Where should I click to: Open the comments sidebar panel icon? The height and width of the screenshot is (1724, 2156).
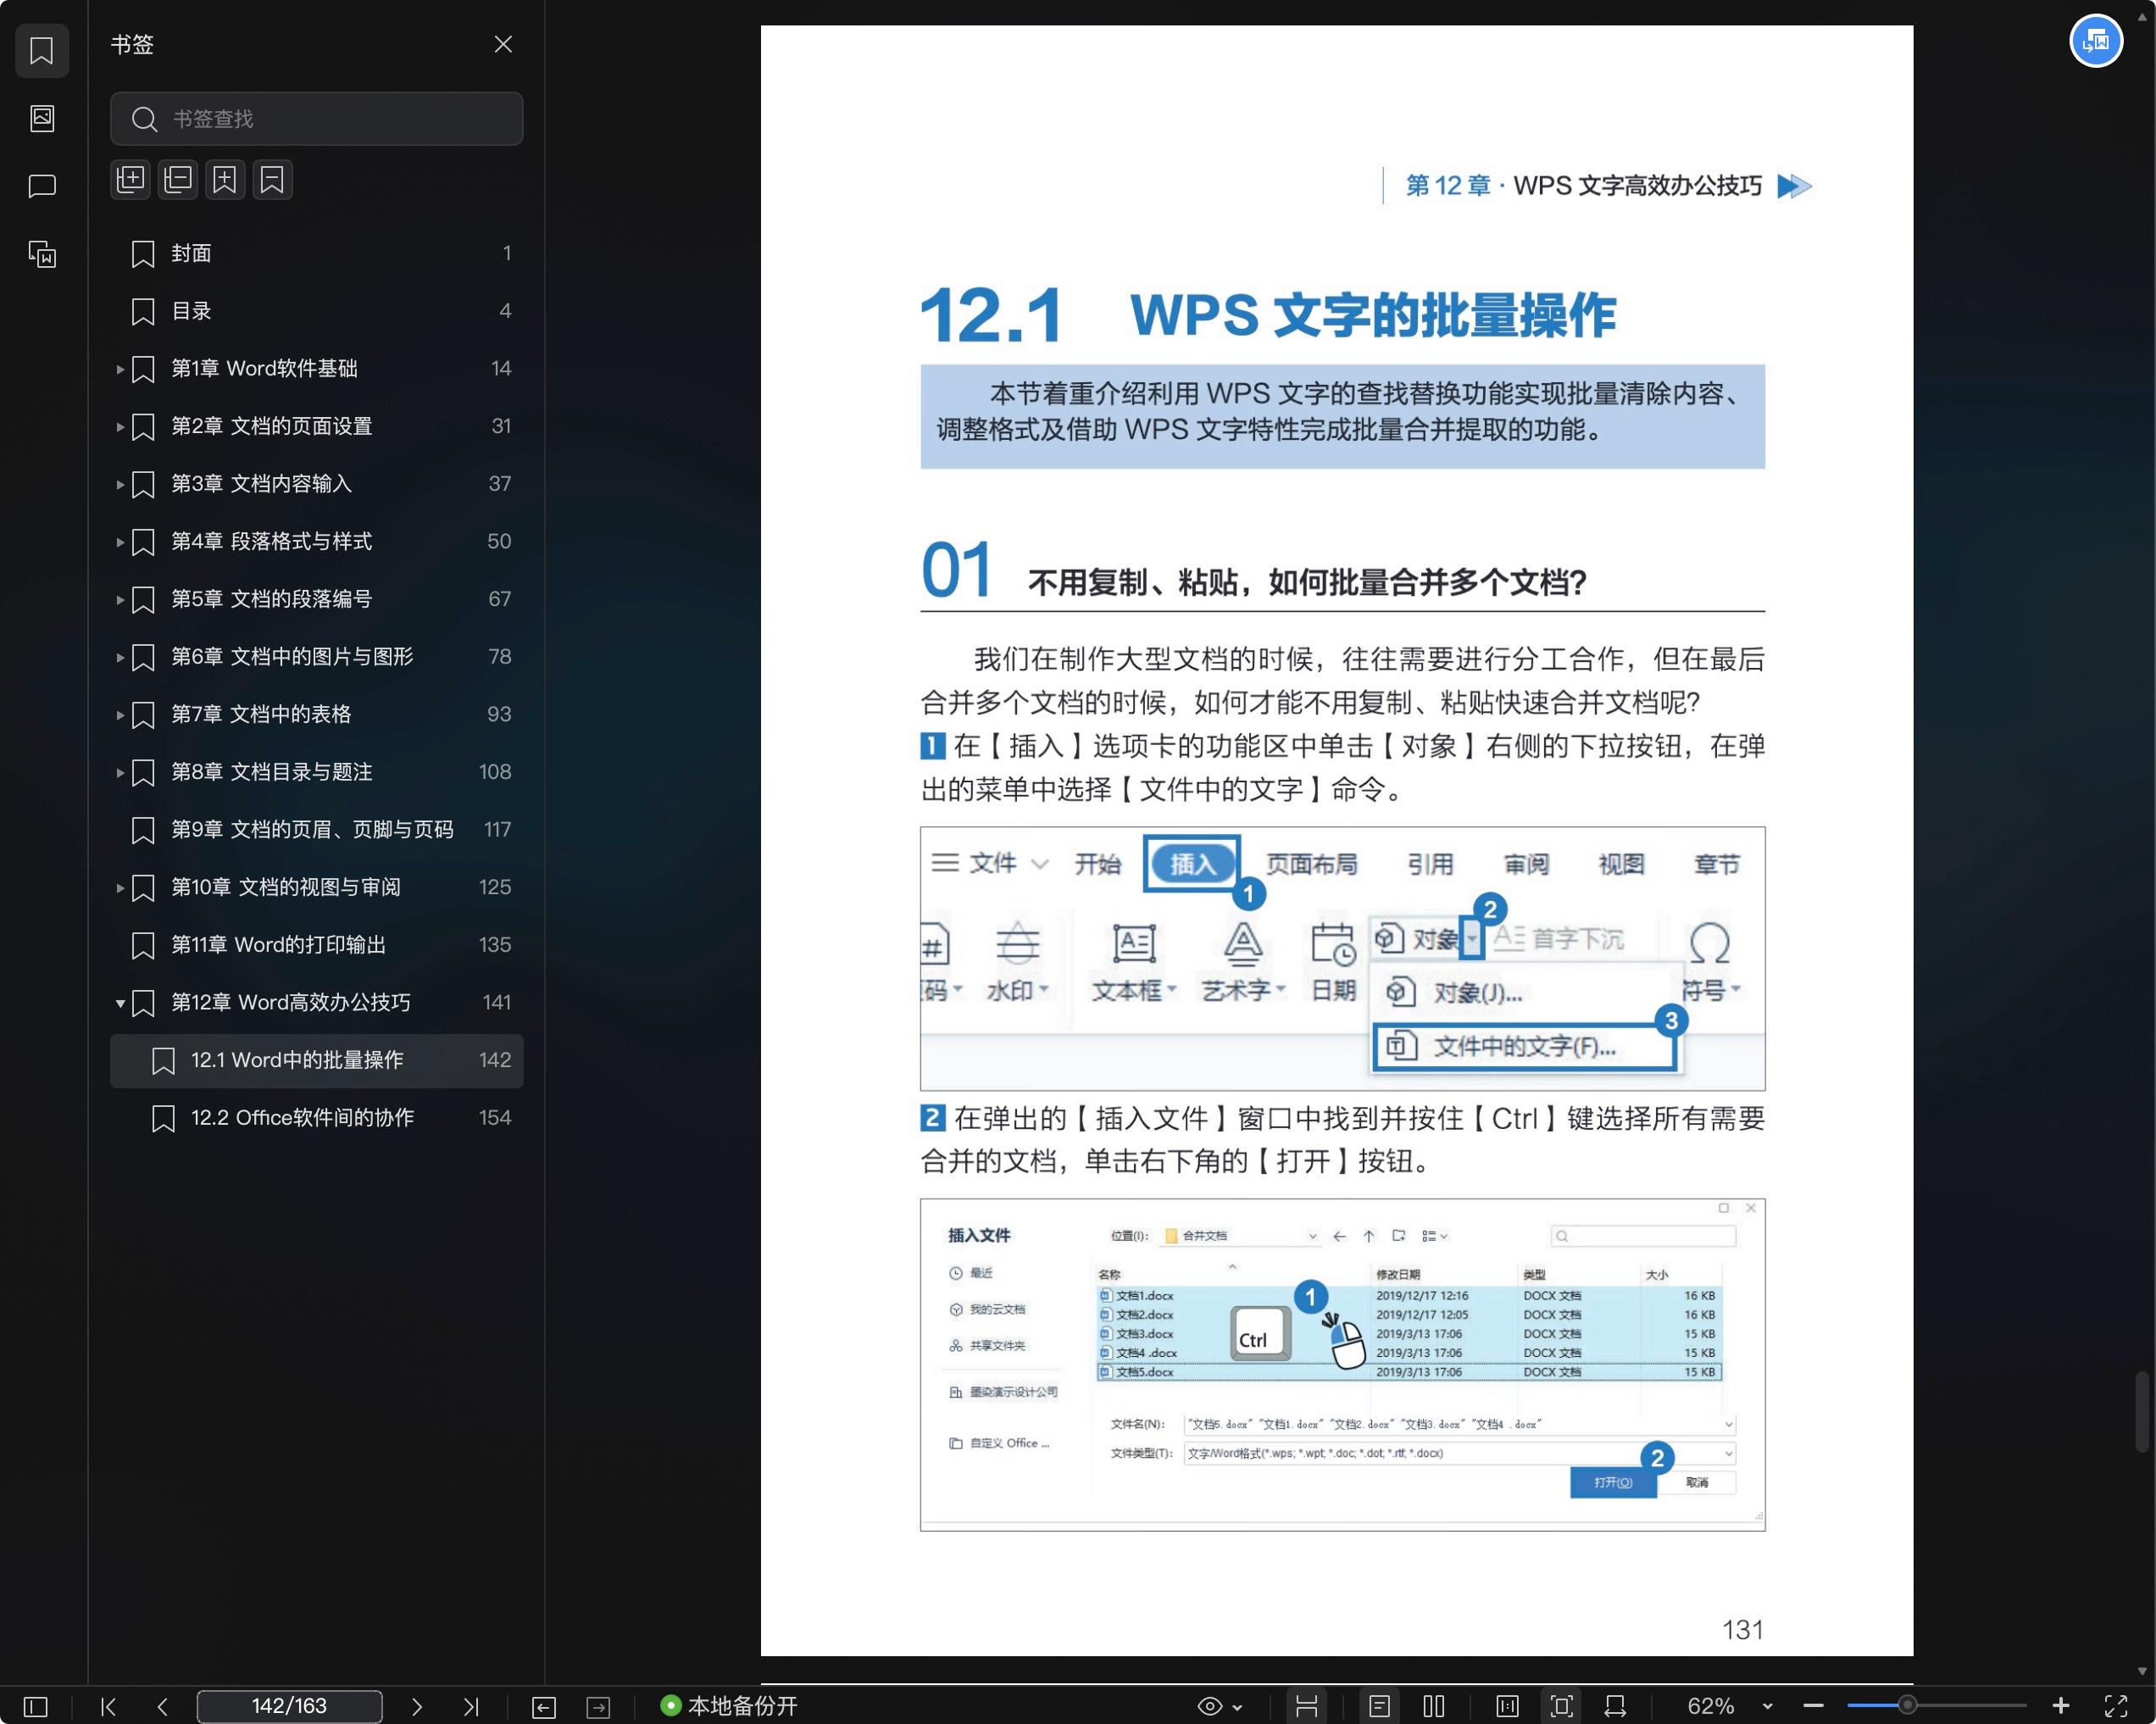tap(42, 186)
